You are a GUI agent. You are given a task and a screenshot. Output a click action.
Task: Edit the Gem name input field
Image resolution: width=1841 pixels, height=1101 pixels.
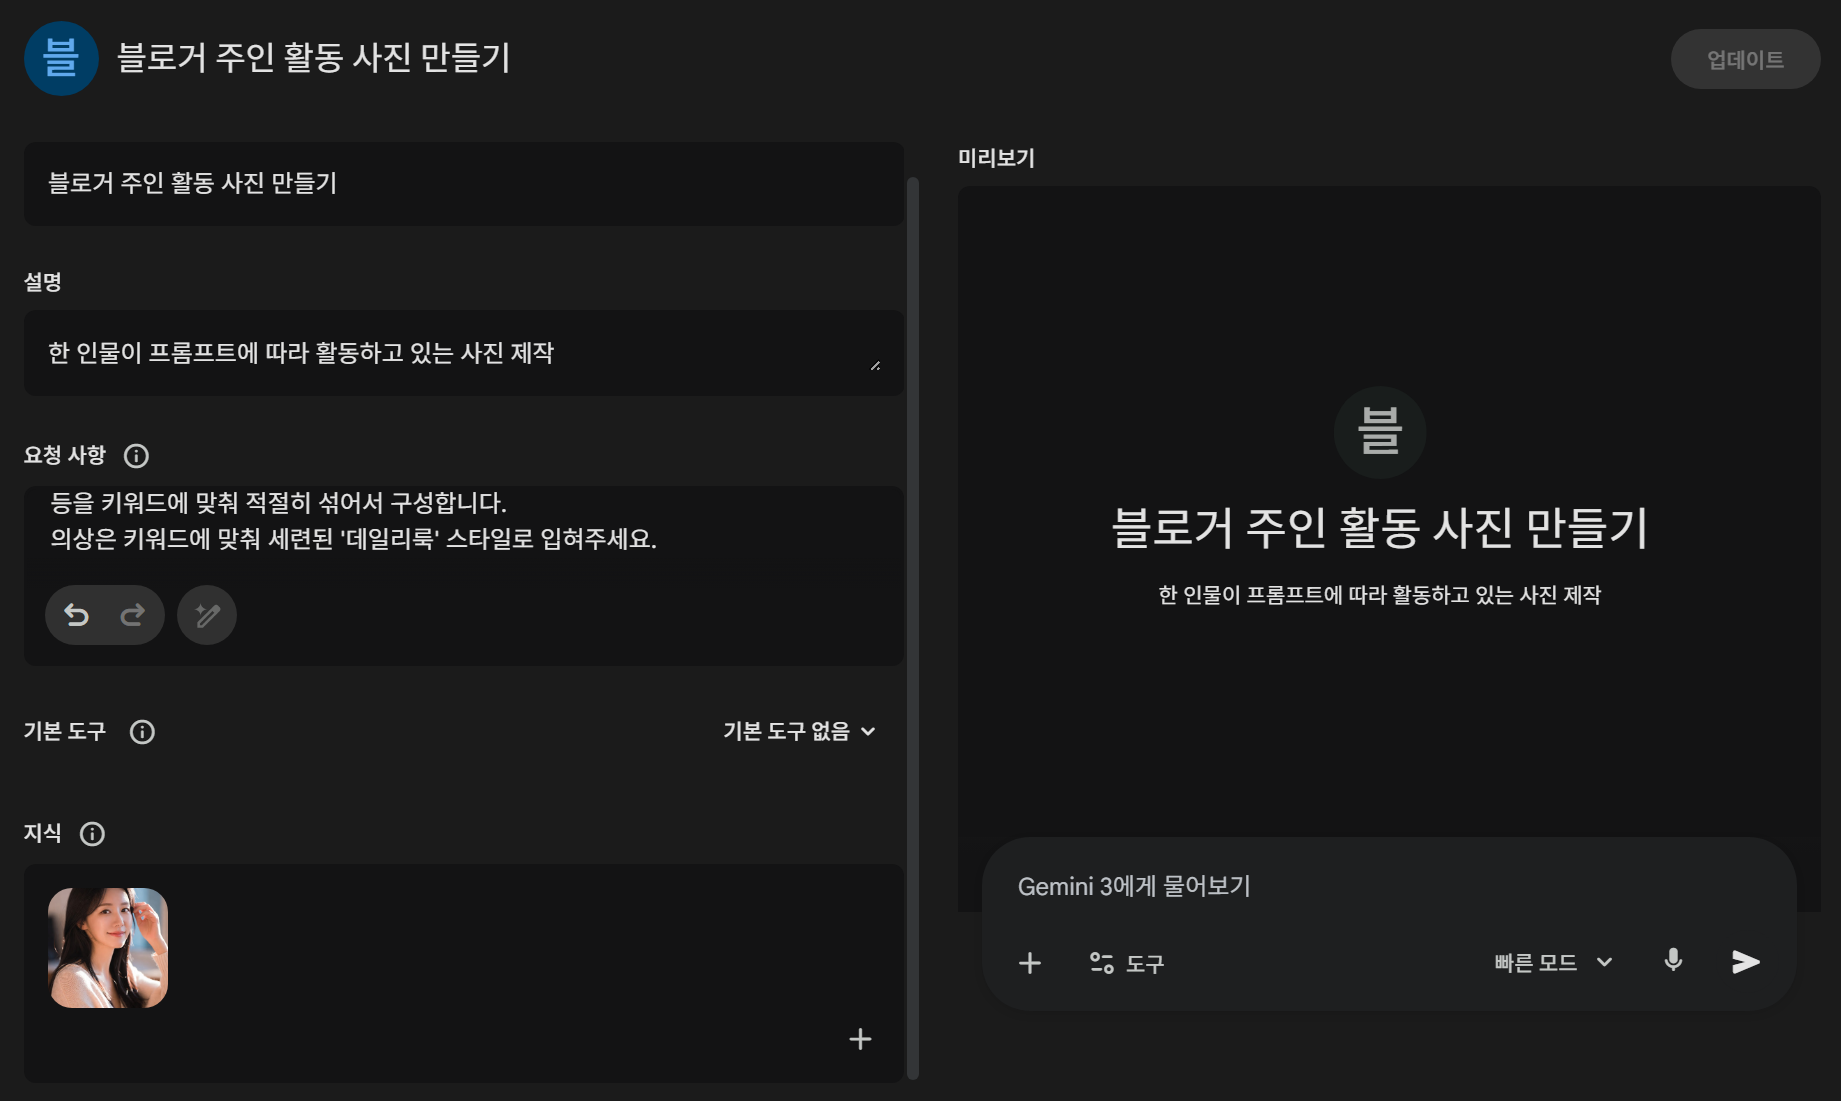point(464,183)
